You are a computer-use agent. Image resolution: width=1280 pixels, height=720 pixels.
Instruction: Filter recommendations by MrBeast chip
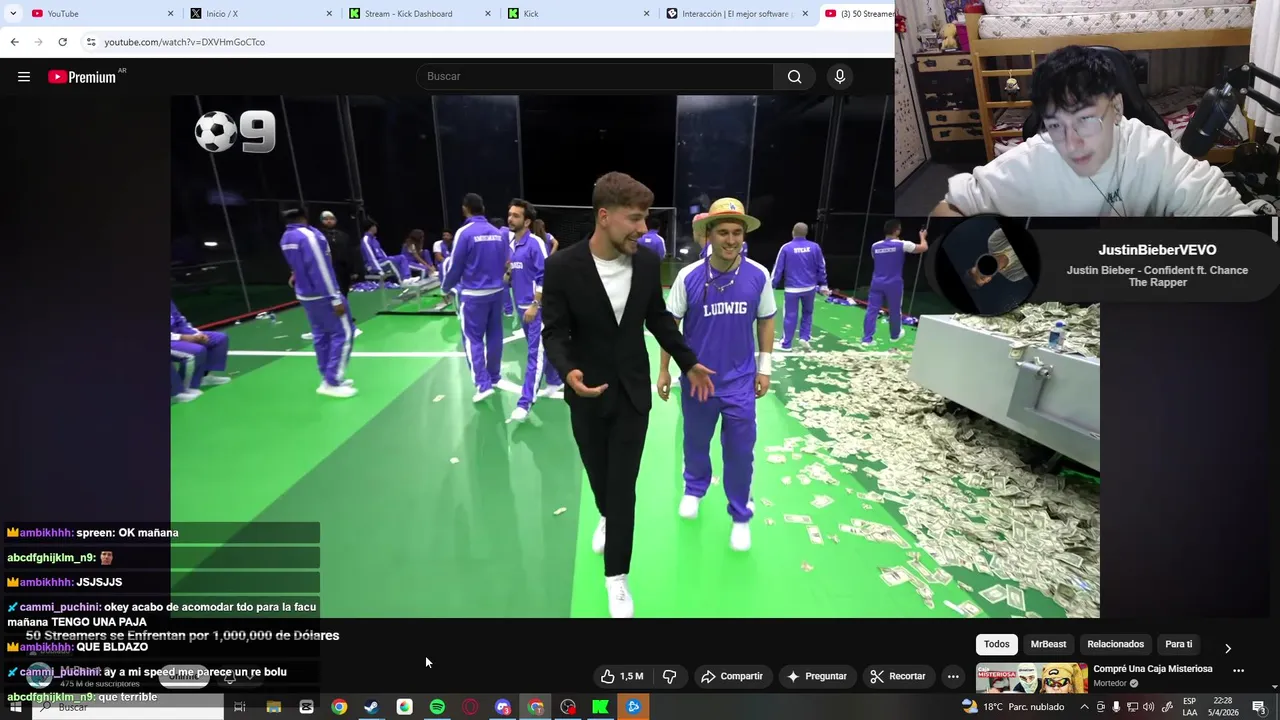[1048, 645]
